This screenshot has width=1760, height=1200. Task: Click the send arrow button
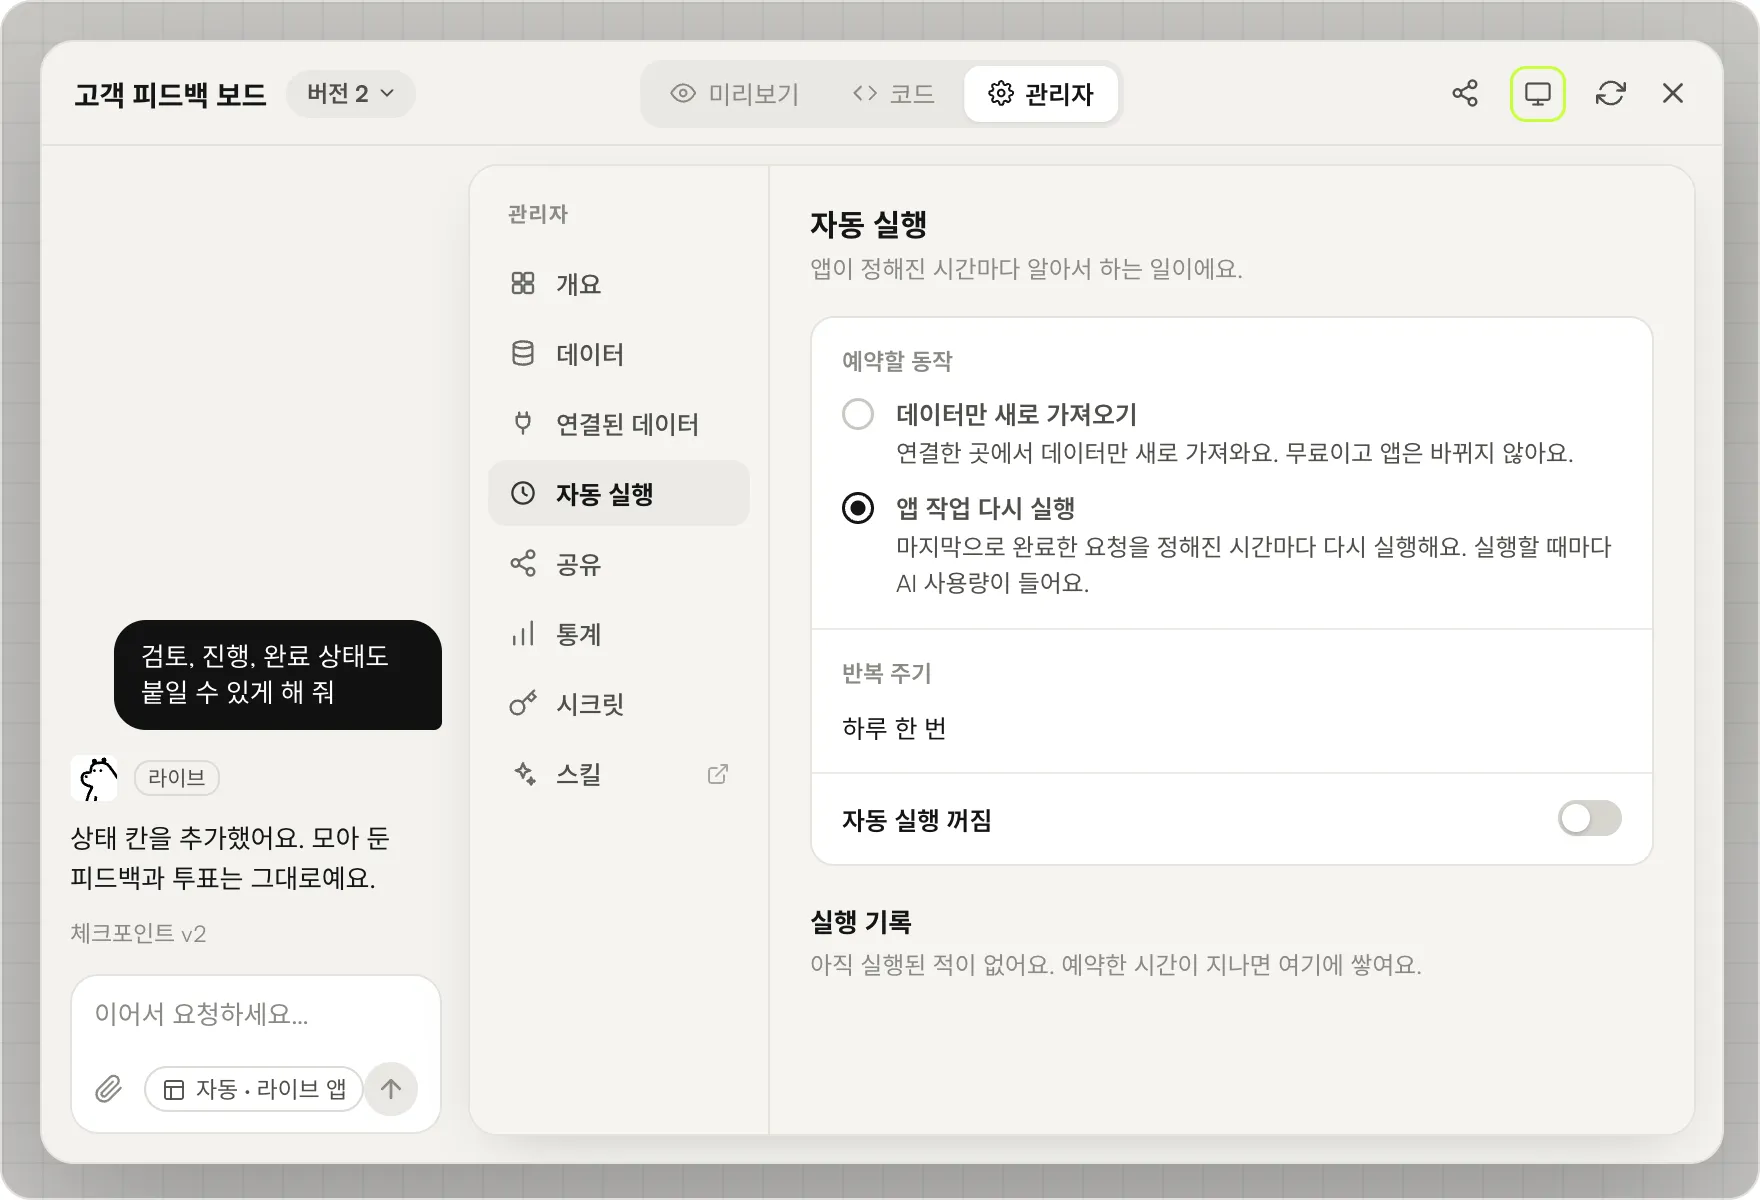391,1089
